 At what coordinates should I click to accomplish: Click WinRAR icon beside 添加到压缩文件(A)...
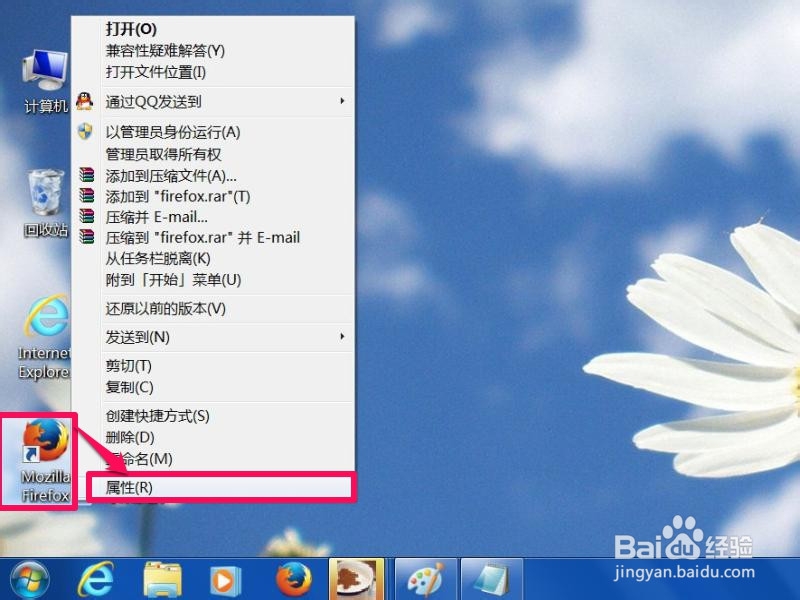point(87,175)
